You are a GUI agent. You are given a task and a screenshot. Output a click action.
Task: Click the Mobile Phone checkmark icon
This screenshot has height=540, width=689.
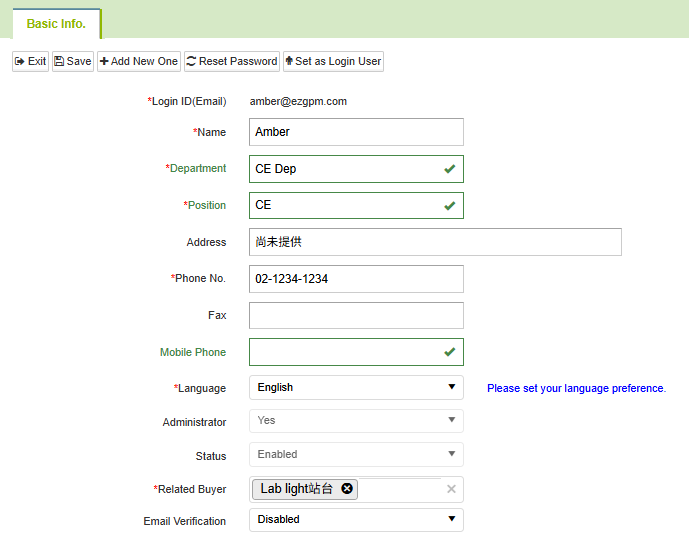(450, 352)
